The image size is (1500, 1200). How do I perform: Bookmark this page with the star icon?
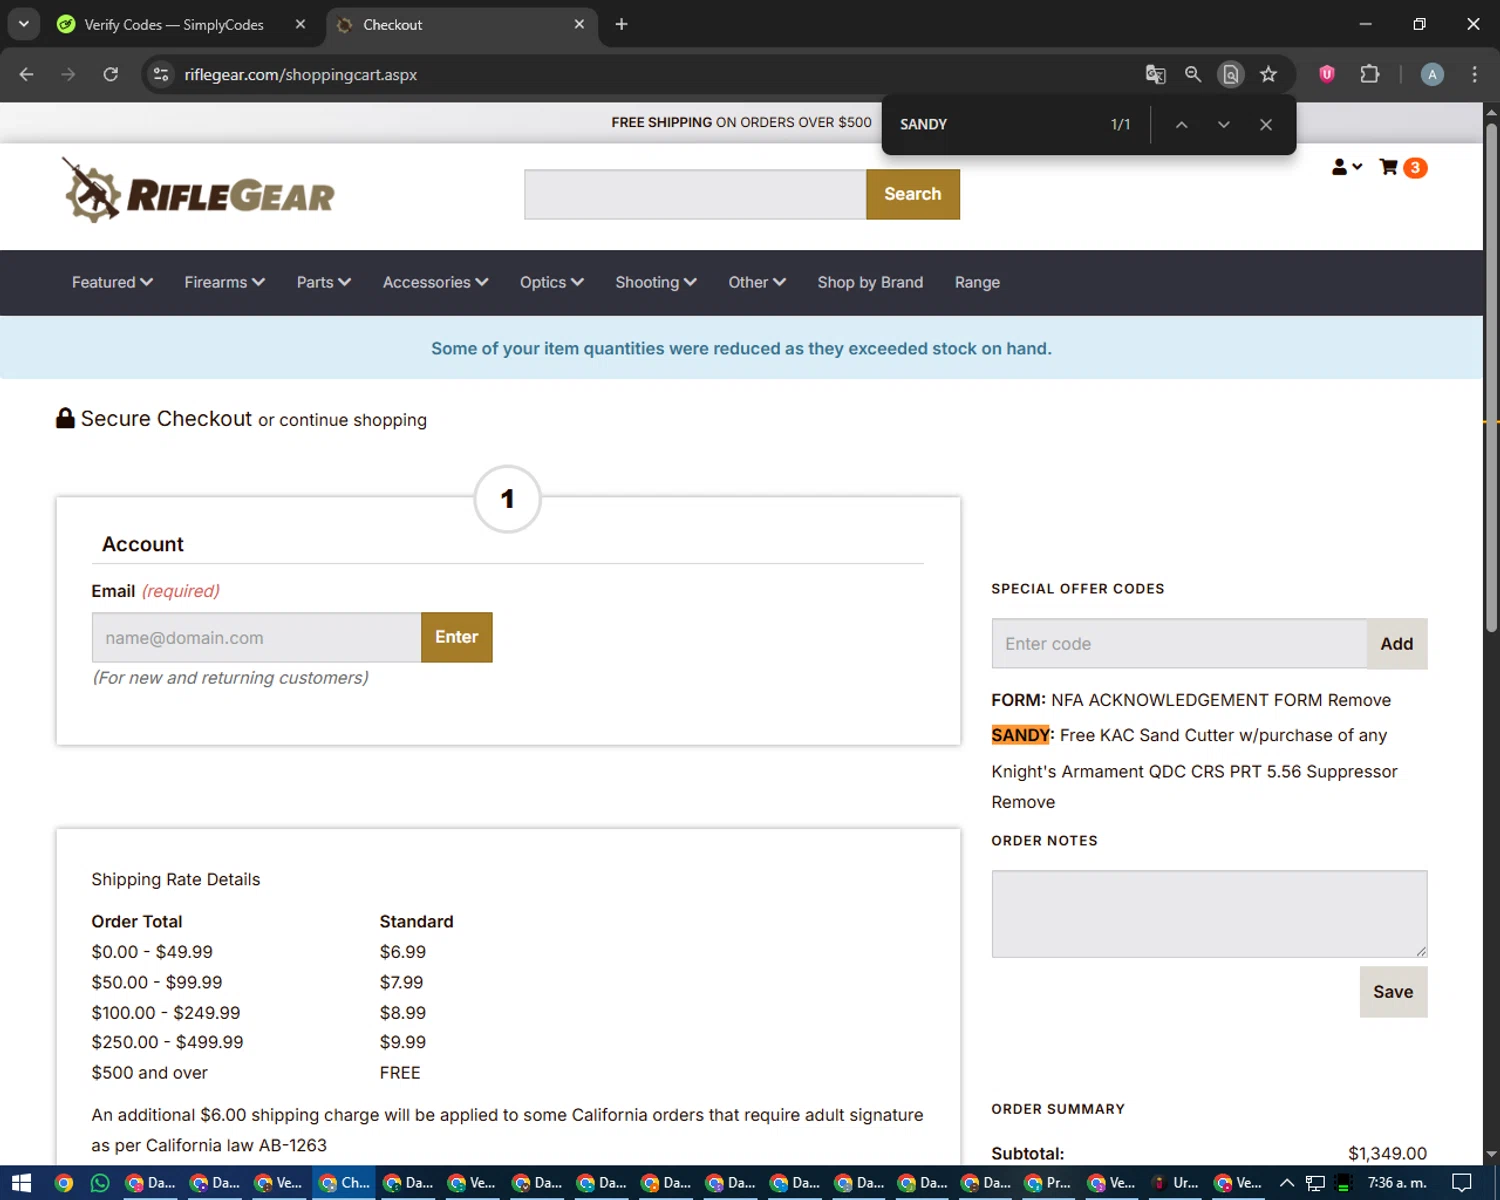click(x=1268, y=74)
